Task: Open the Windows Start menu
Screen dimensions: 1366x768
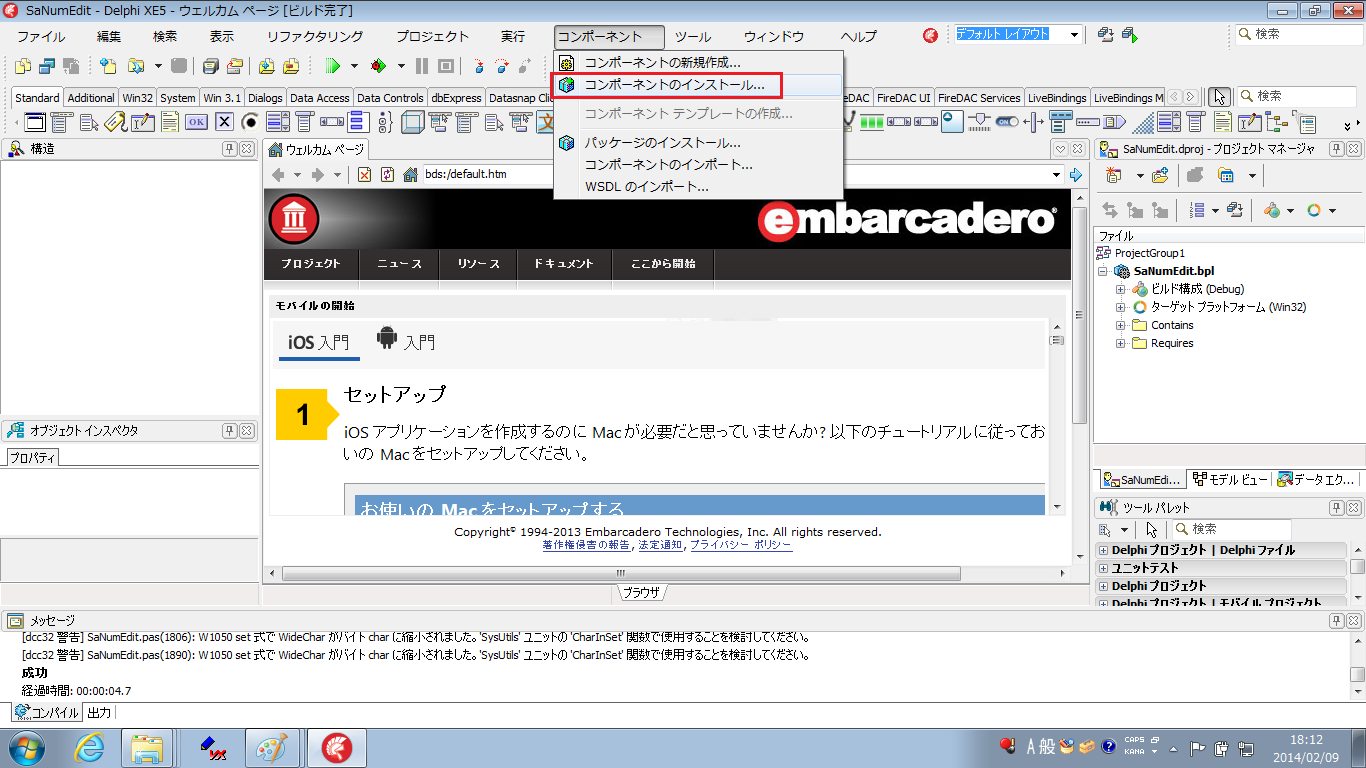Action: [25, 748]
